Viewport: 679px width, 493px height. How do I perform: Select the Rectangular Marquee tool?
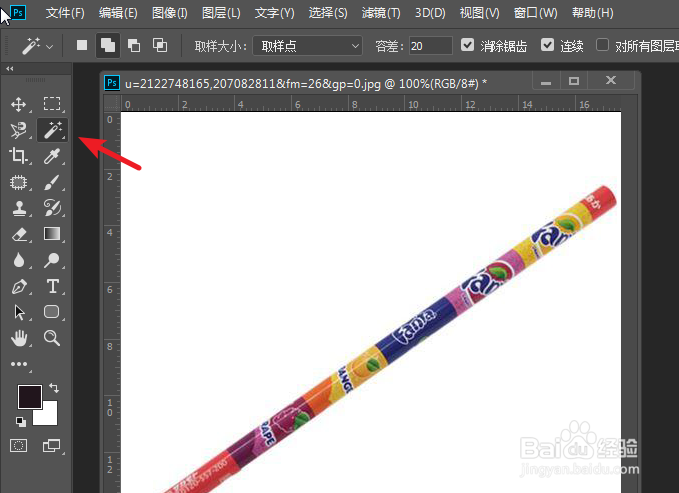[52, 104]
